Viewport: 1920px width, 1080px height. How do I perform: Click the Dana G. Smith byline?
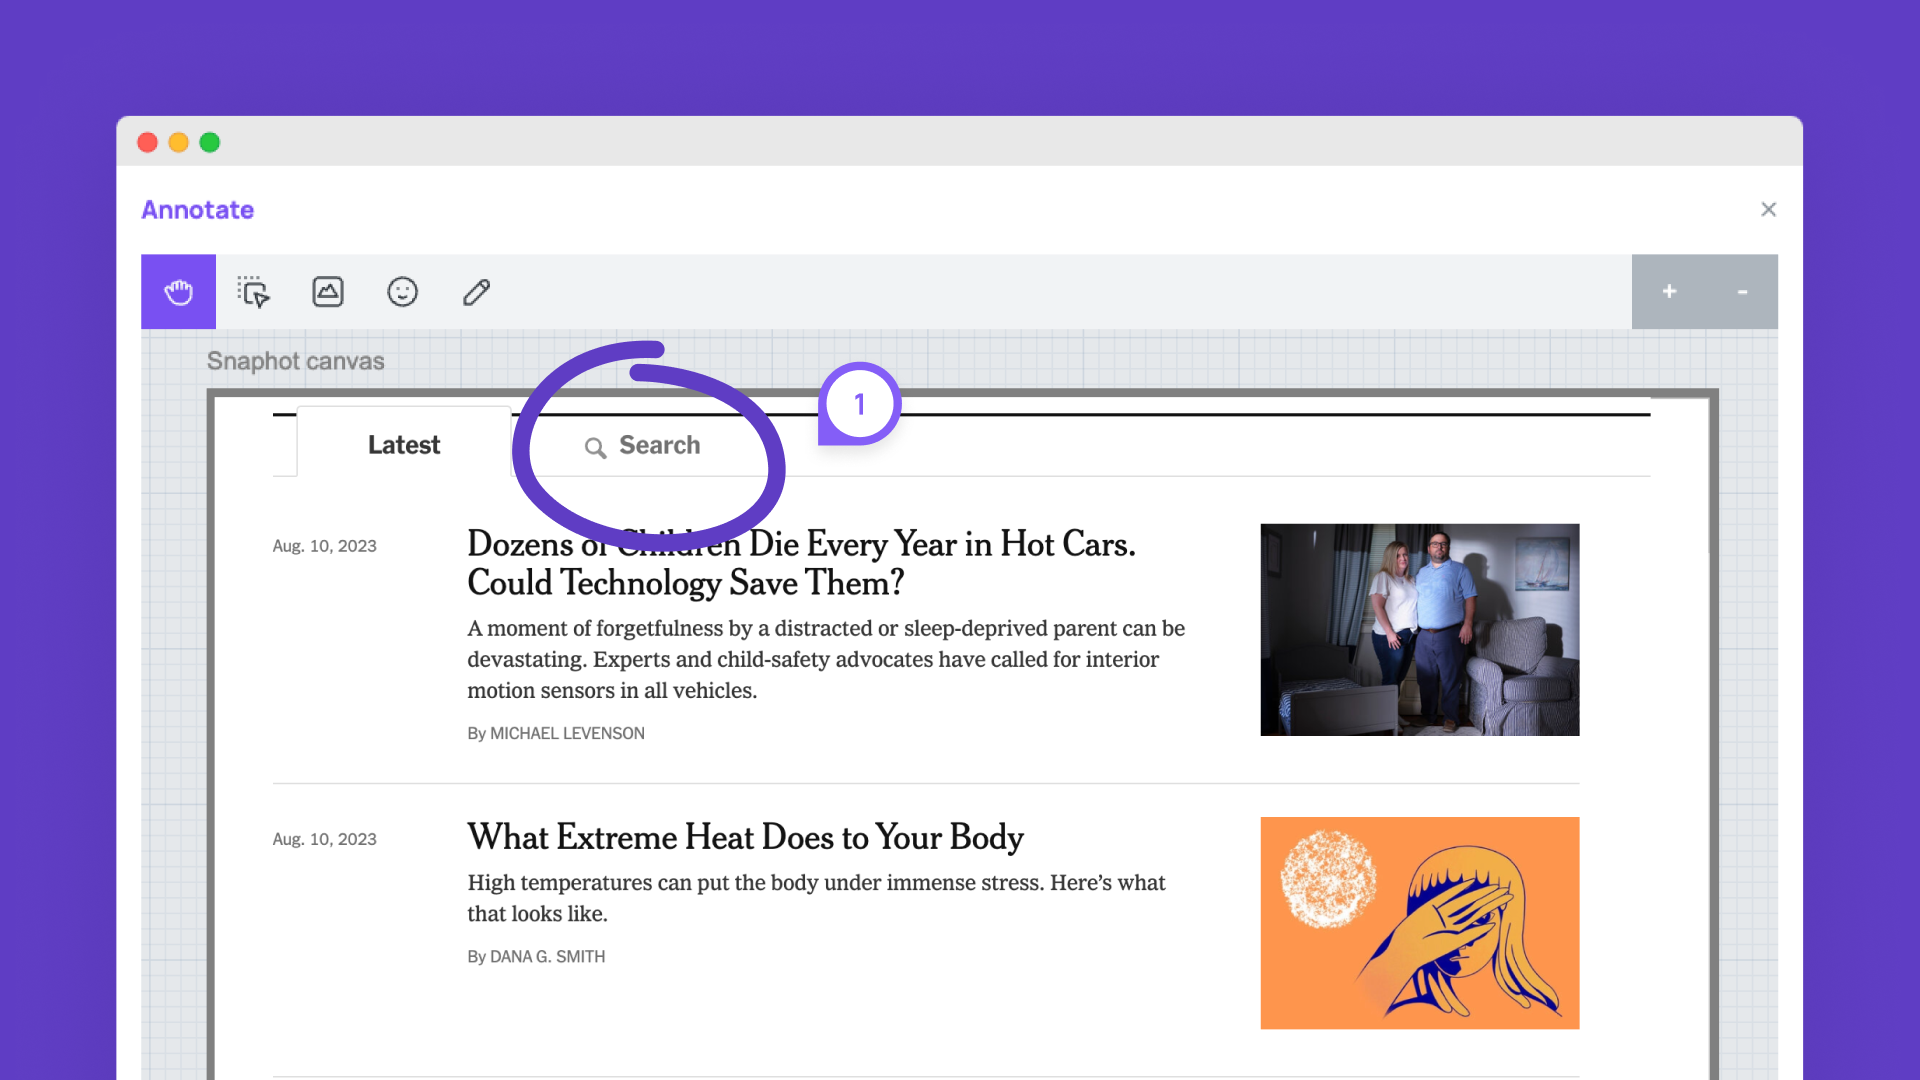(x=536, y=956)
